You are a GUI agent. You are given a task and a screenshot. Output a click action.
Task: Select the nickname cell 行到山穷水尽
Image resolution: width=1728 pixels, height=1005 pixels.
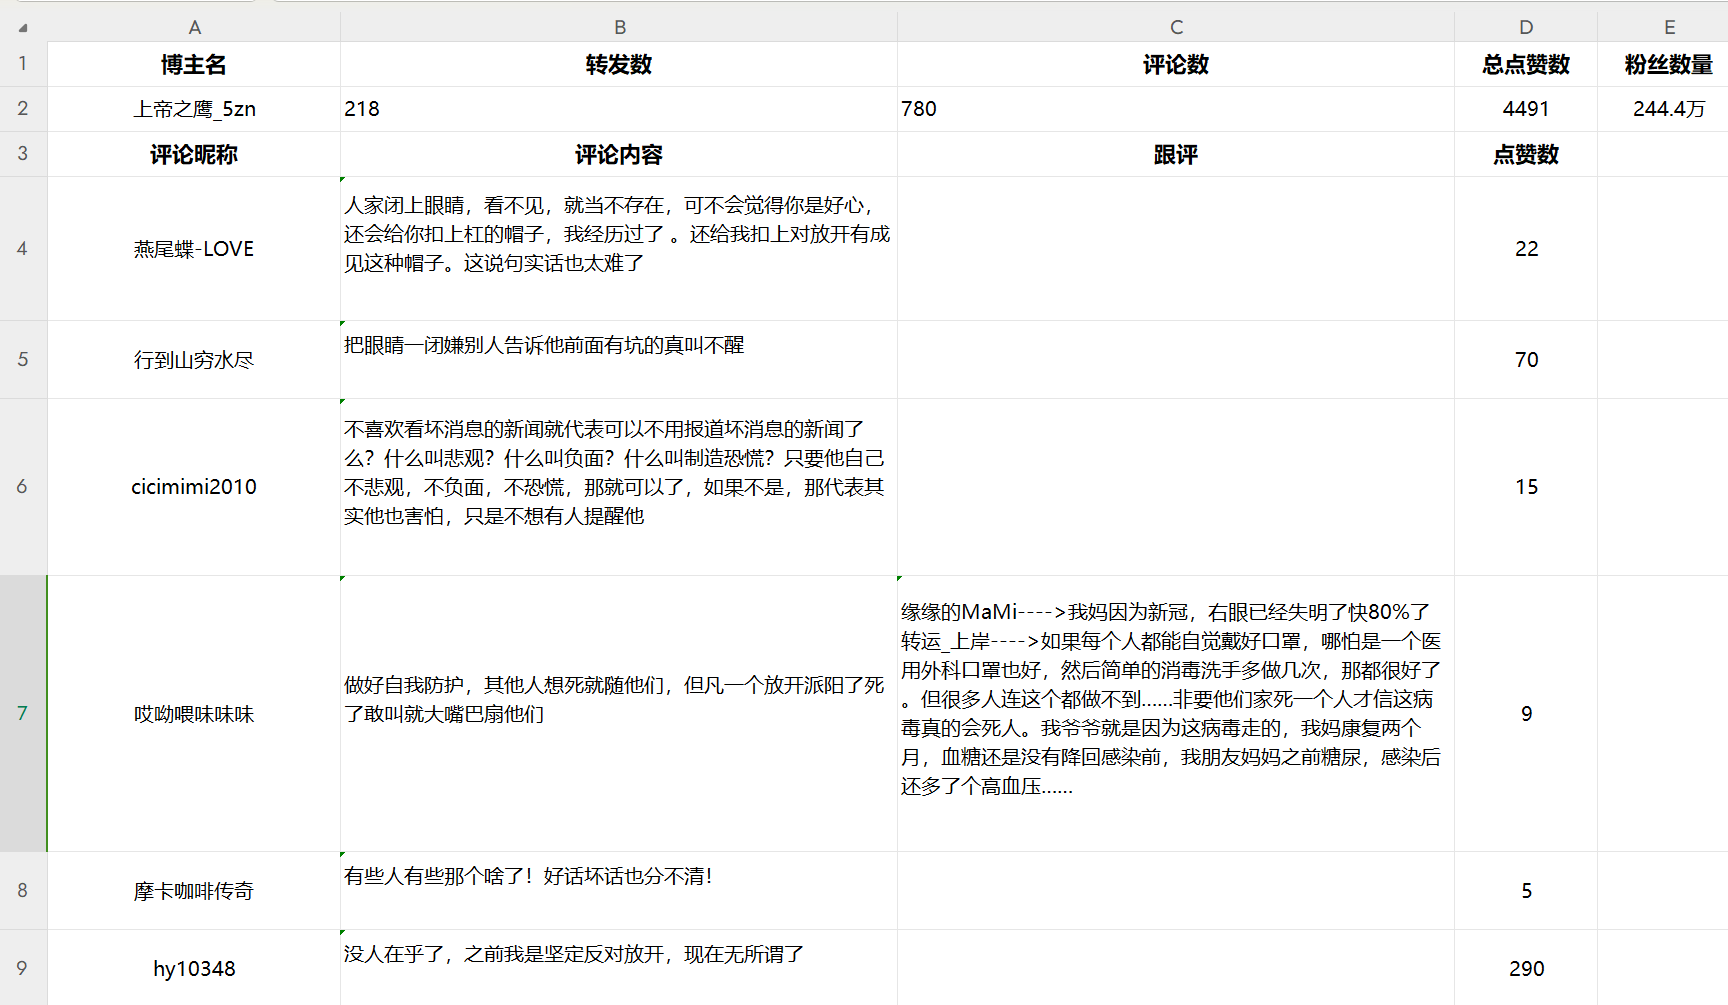[x=194, y=359]
